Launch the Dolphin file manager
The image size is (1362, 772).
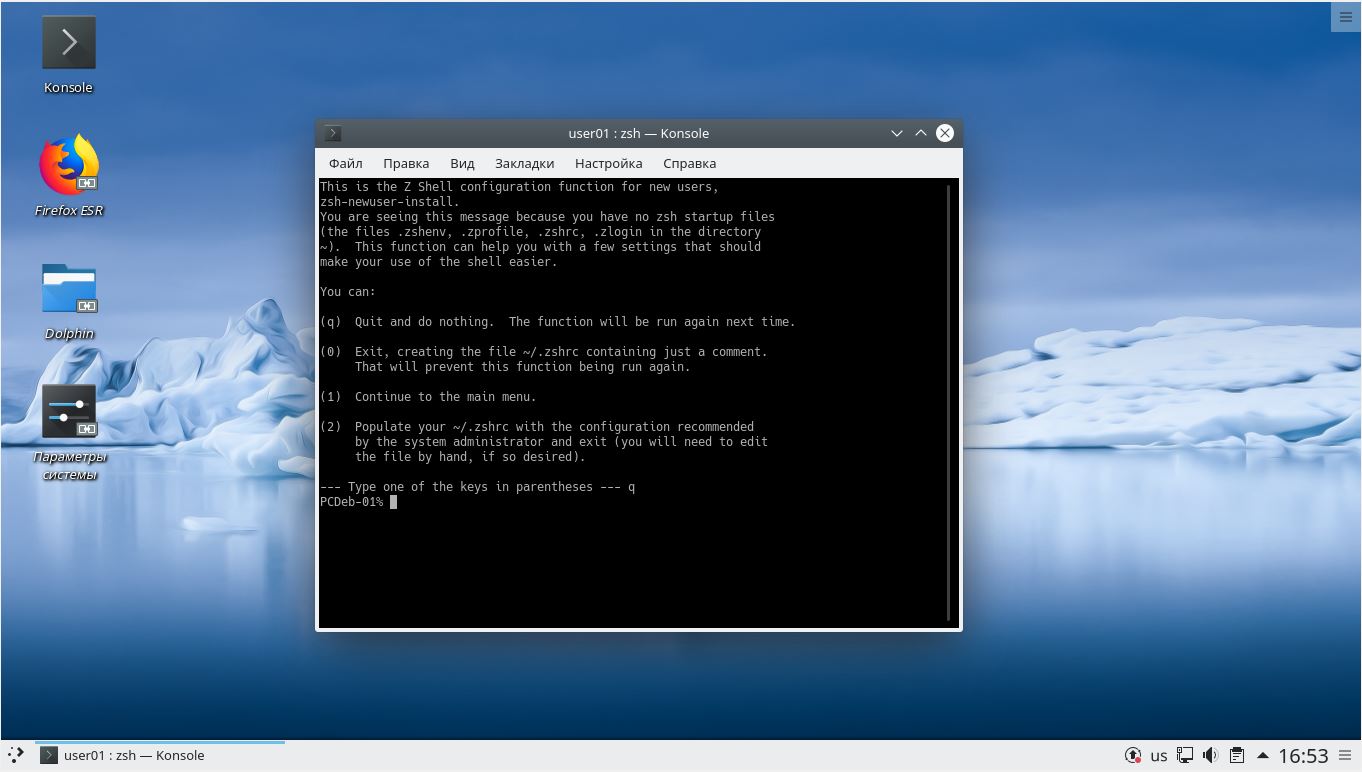(x=68, y=289)
